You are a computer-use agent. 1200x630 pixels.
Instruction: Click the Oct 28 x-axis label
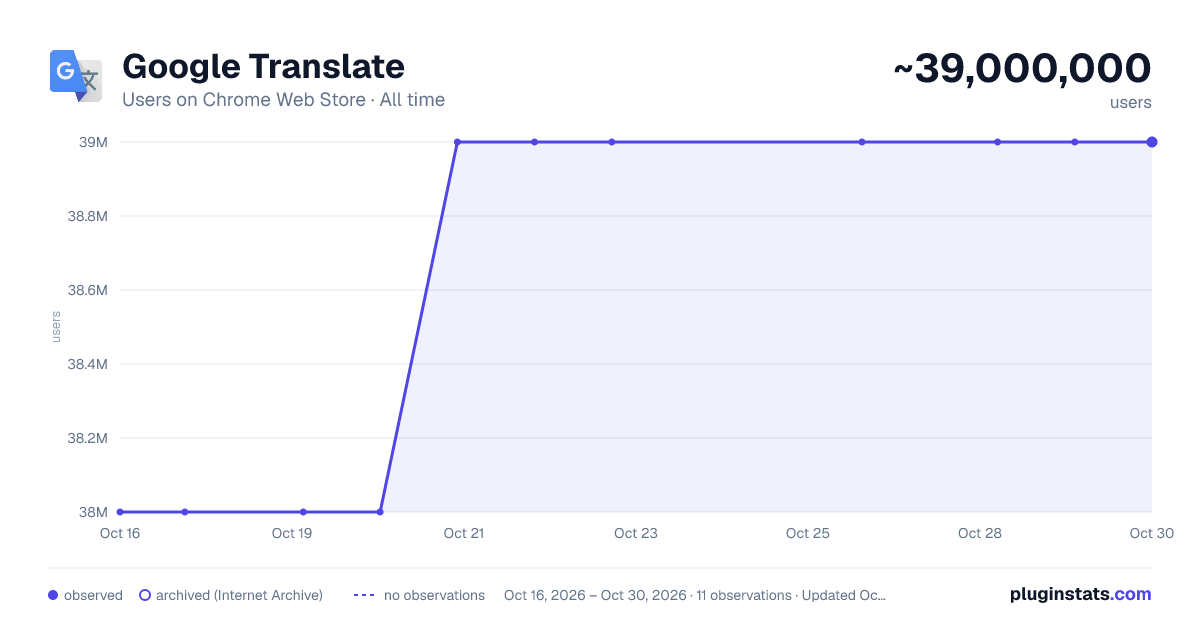coord(980,533)
